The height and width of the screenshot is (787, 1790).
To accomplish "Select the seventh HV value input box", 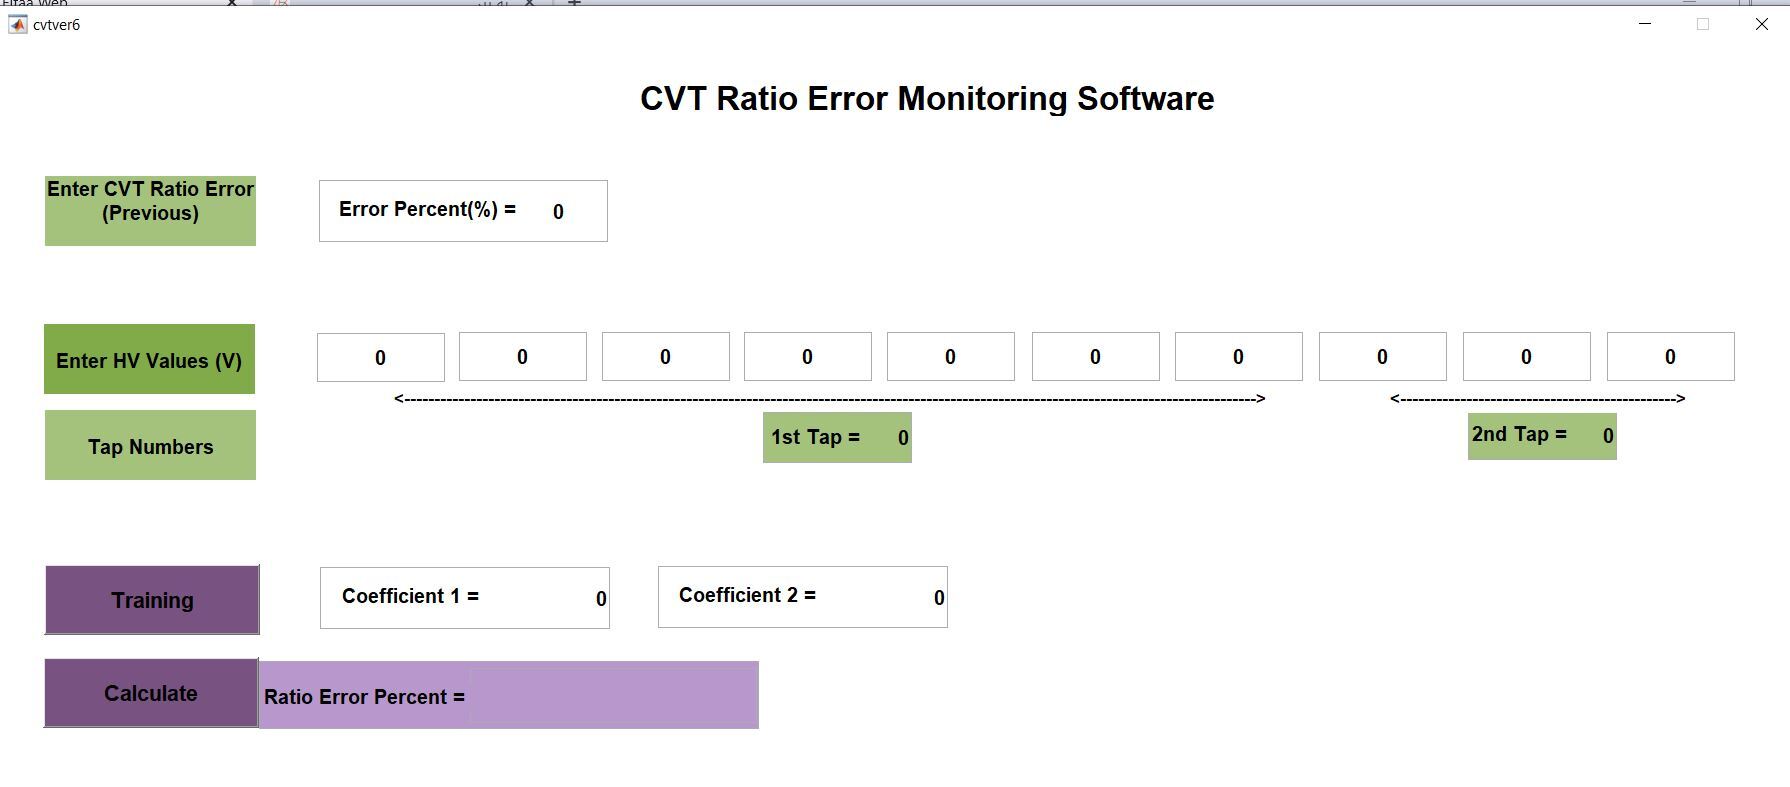I will pos(1238,357).
